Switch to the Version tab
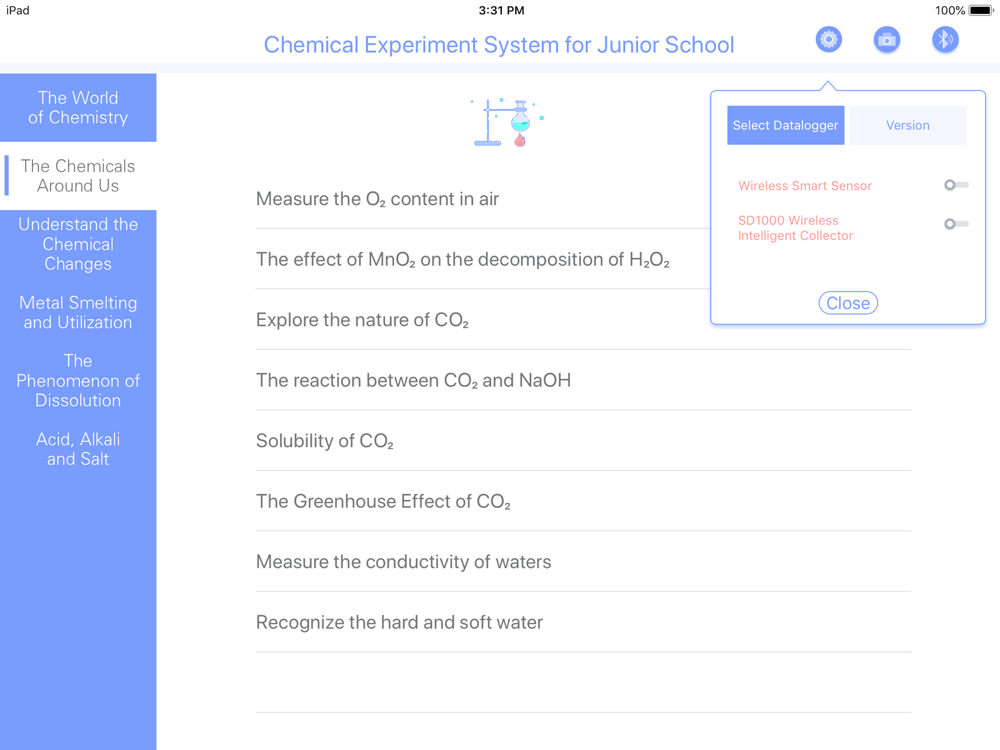The height and width of the screenshot is (750, 1000). pyautogui.click(x=908, y=125)
